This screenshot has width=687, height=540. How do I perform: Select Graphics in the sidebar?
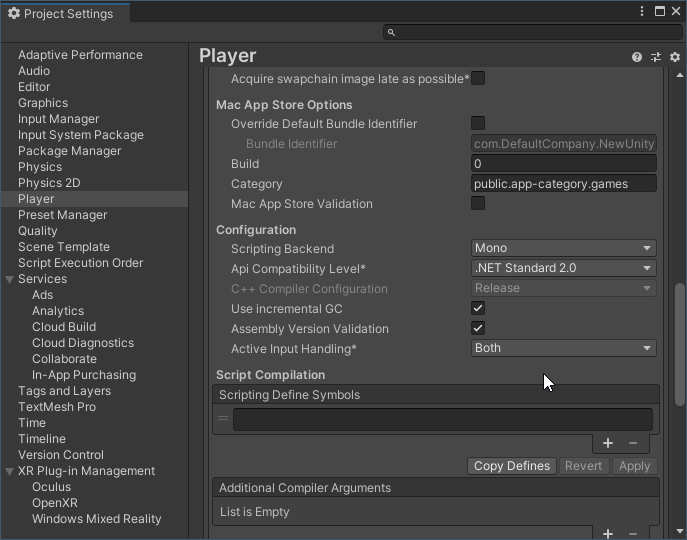tap(43, 103)
